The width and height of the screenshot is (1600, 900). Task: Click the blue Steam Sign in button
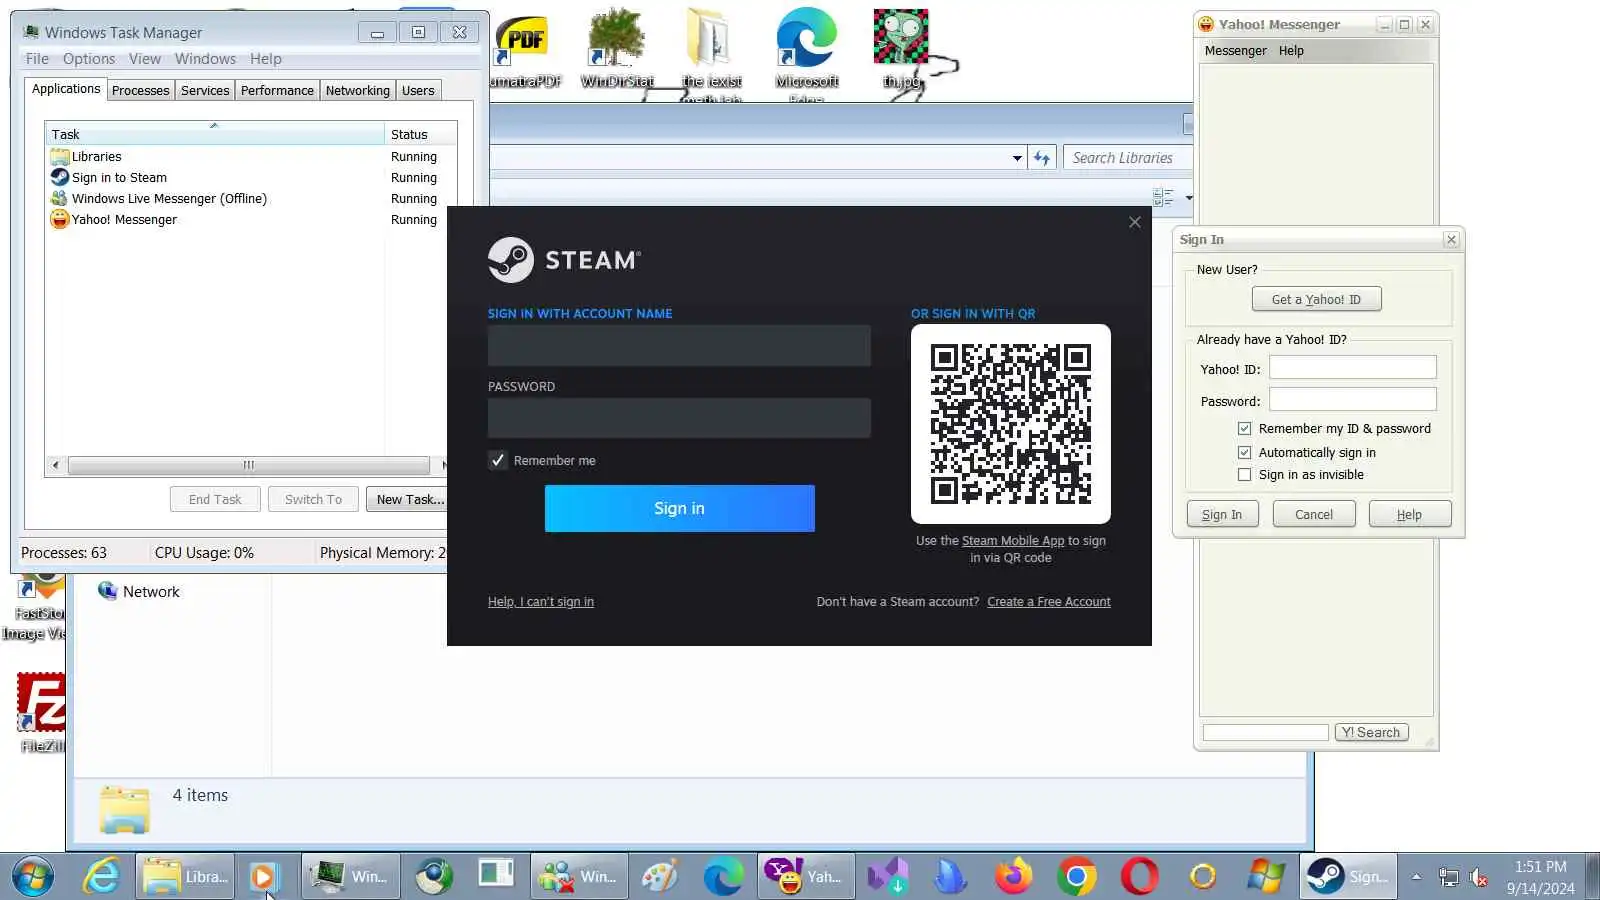(x=680, y=508)
